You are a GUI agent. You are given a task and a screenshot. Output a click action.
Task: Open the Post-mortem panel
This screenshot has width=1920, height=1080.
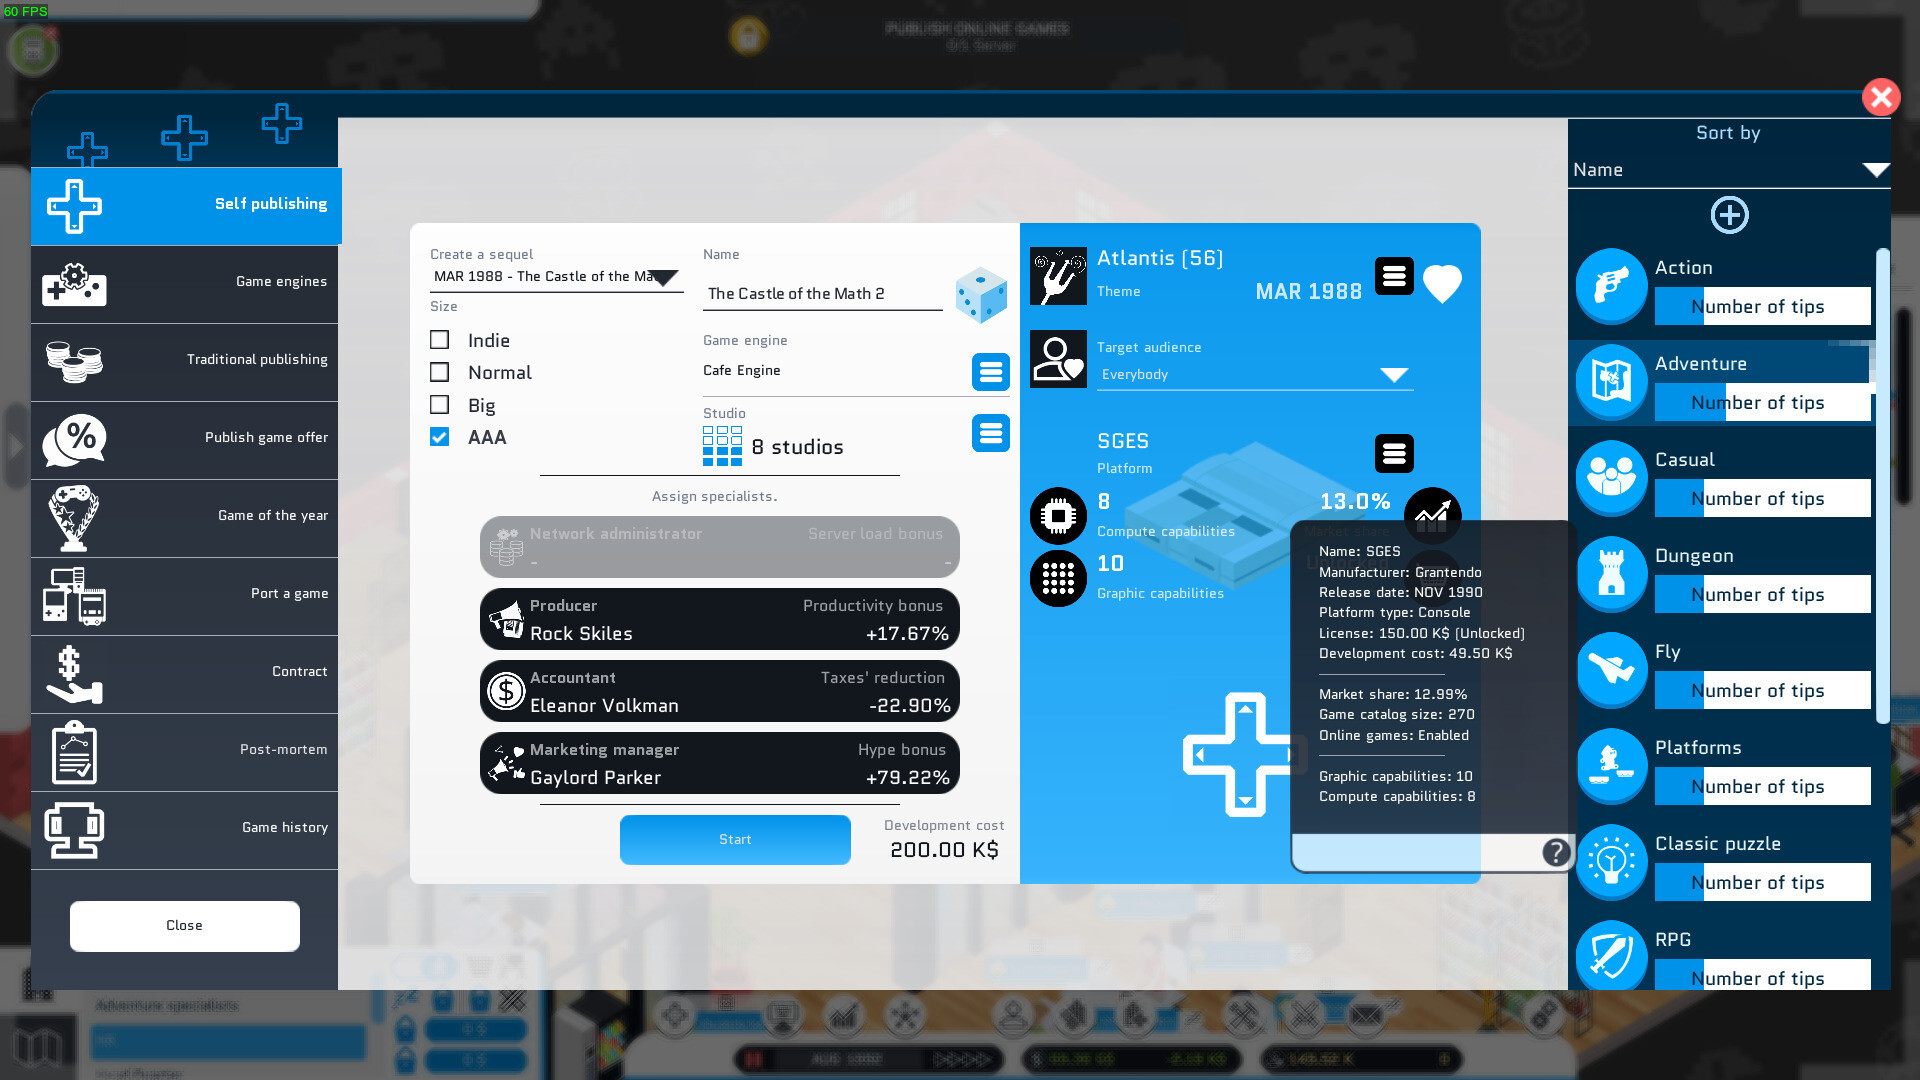(x=183, y=749)
